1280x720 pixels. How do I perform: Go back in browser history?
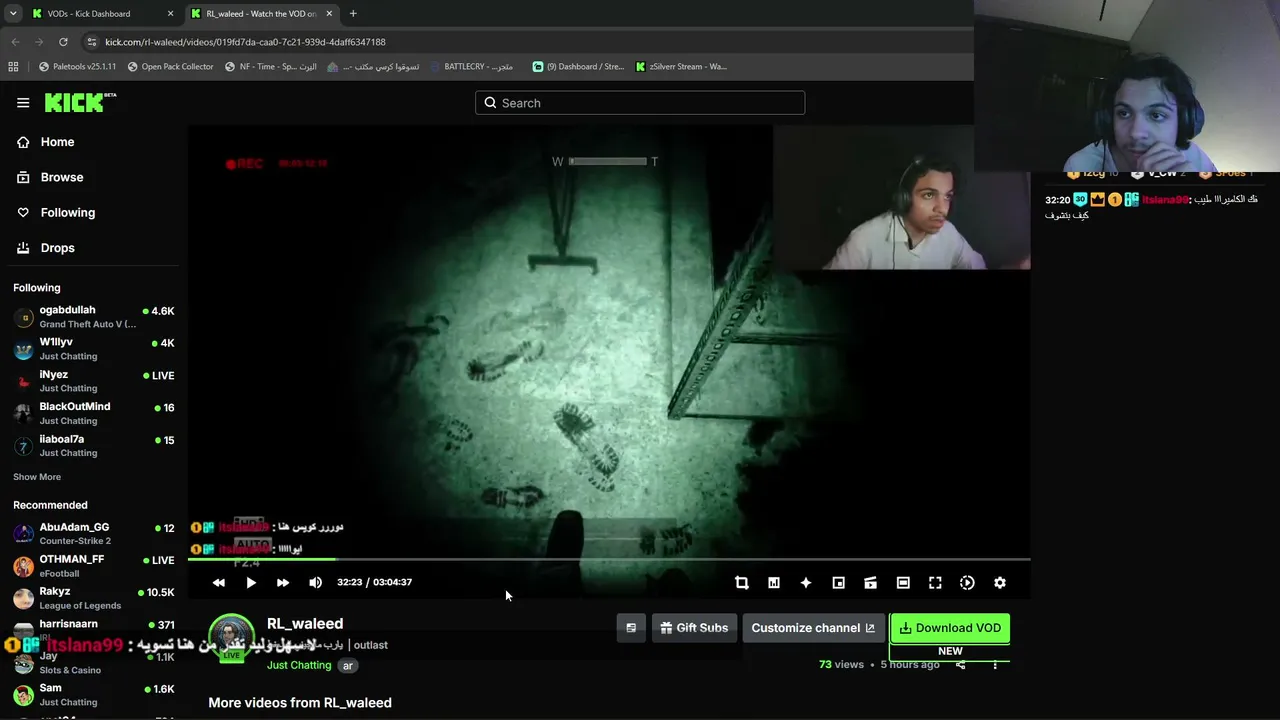pyautogui.click(x=15, y=42)
